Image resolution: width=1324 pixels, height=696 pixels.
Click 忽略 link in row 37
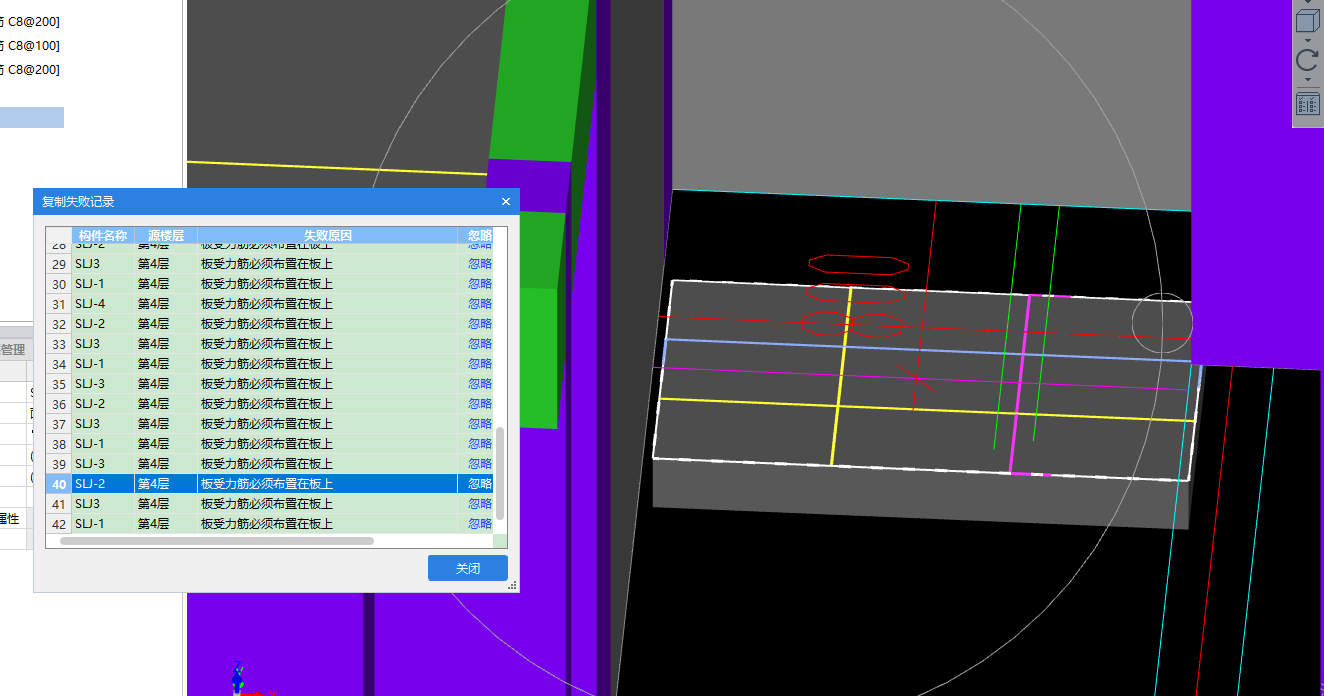tap(480, 424)
